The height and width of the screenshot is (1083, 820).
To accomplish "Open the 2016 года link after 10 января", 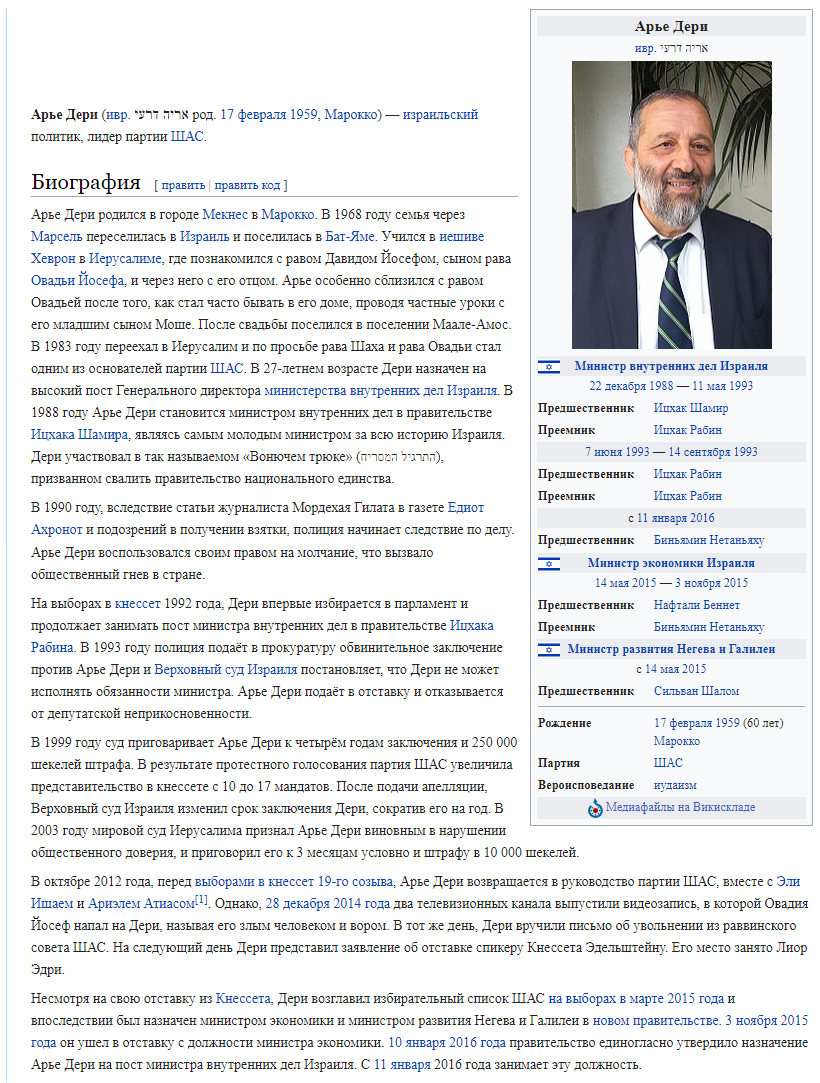I will (x=477, y=1044).
